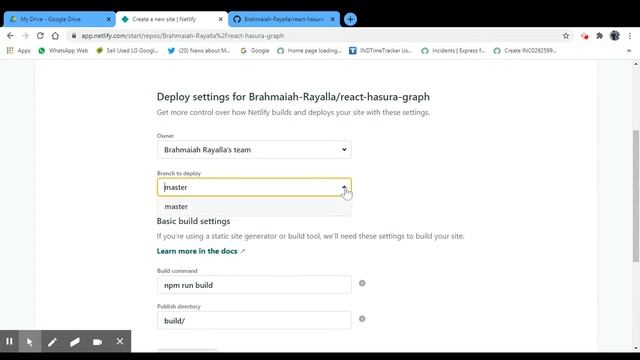Open the Google bookmark

[255, 51]
